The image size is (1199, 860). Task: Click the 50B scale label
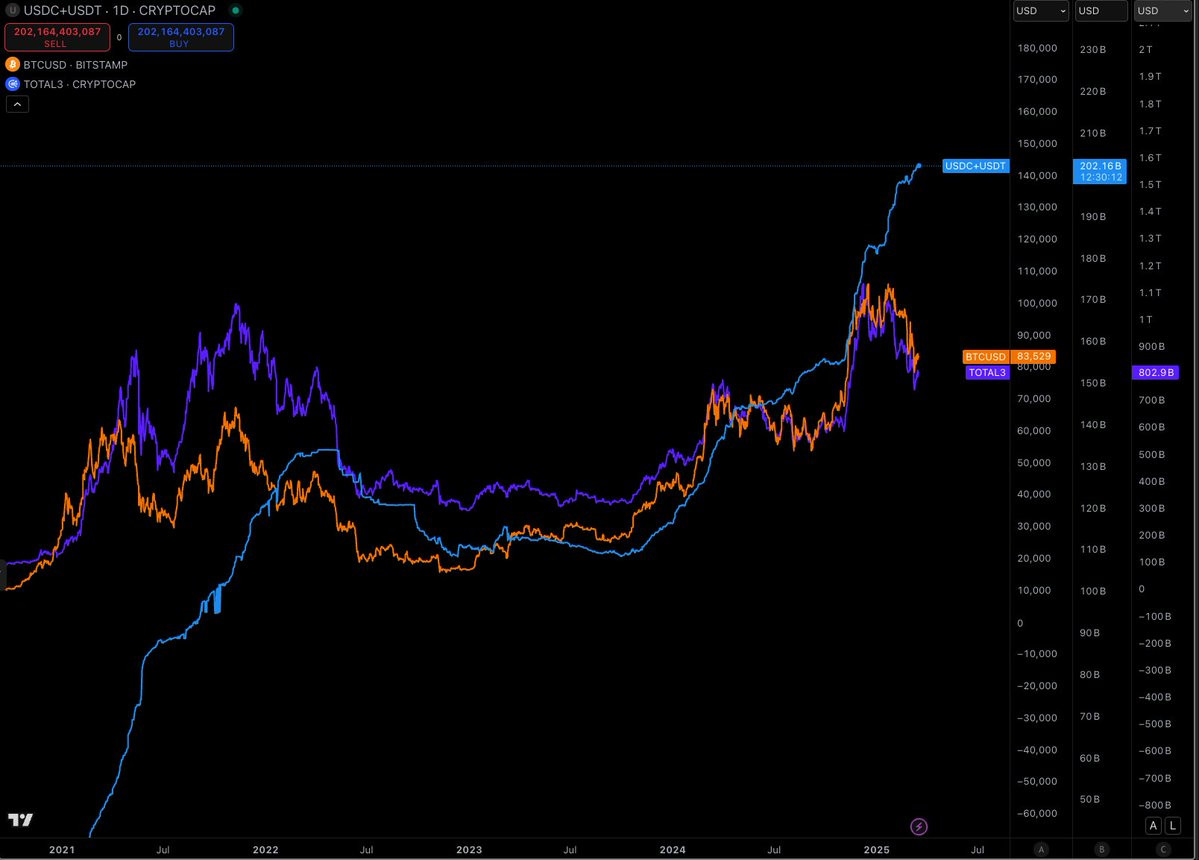[x=1090, y=800]
